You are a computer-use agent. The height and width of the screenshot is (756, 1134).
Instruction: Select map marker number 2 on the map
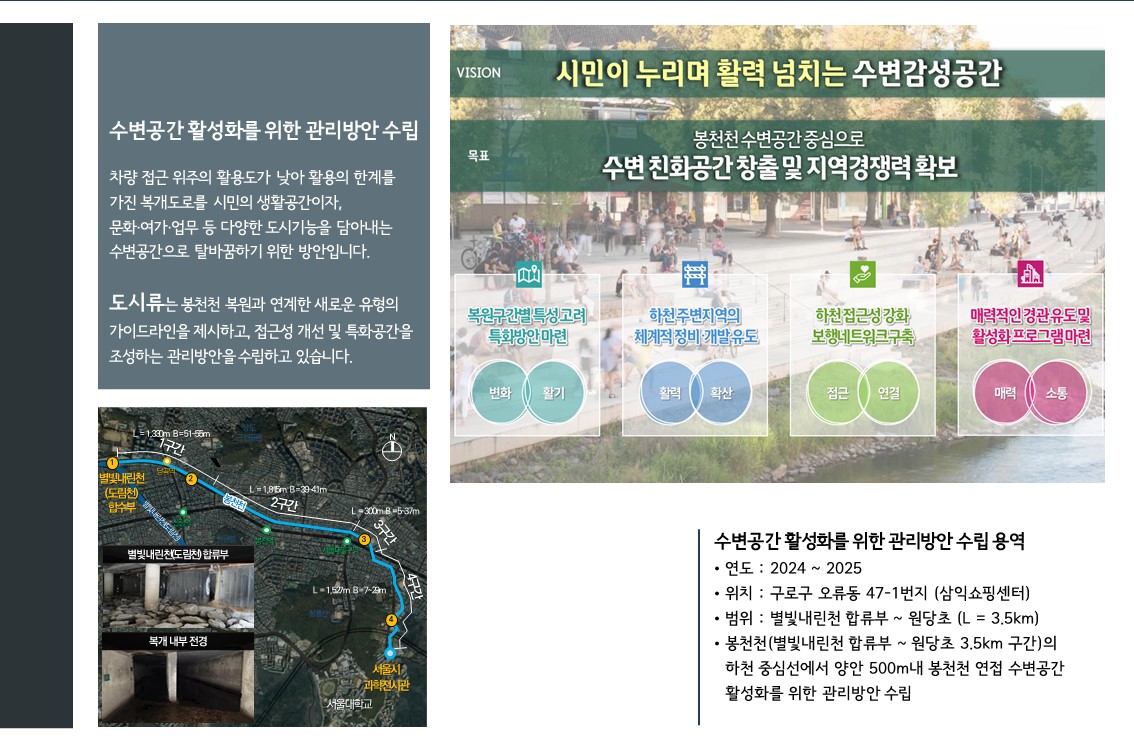(190, 479)
